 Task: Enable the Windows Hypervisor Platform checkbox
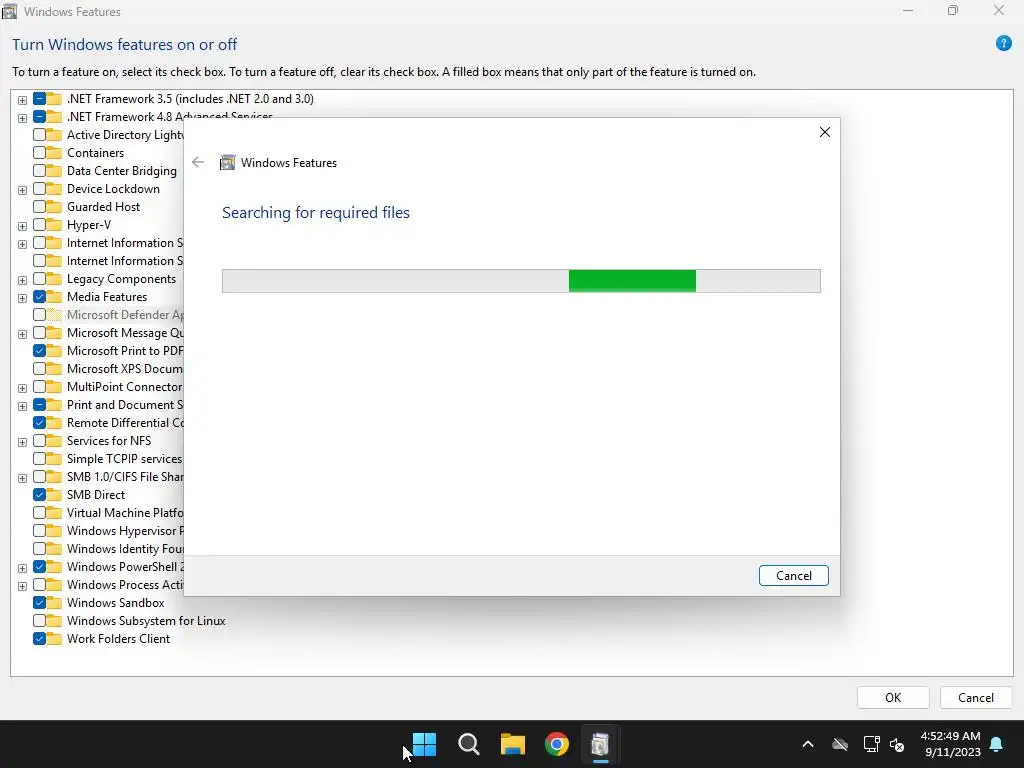click(39, 531)
